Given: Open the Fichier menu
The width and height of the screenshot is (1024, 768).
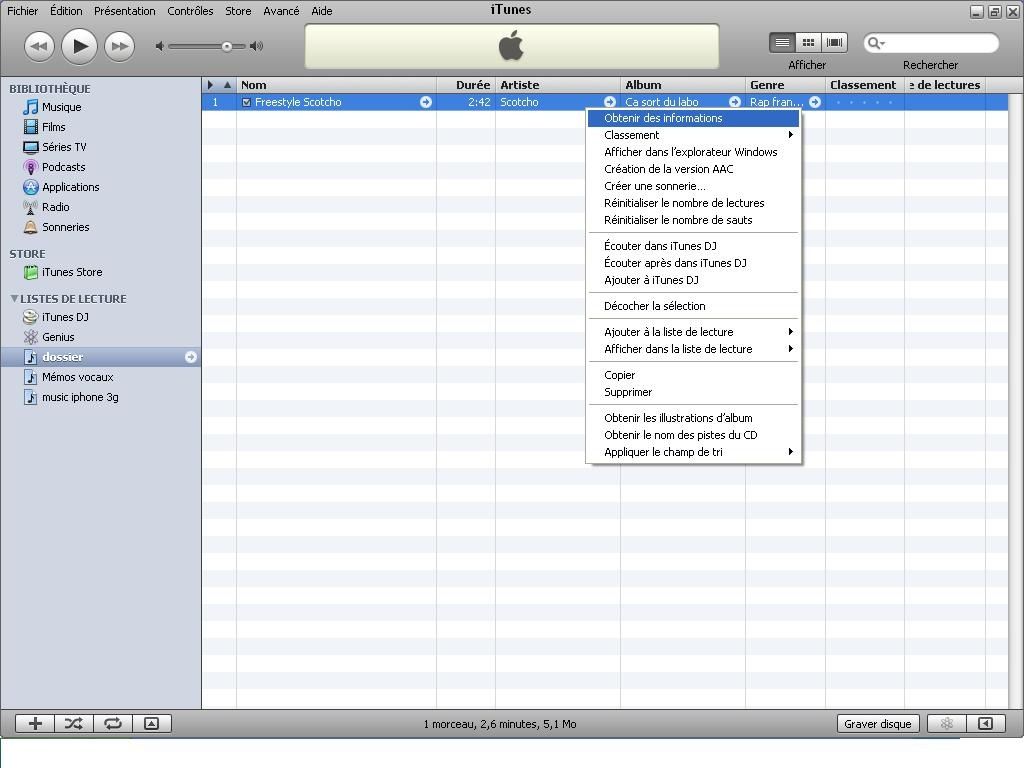Looking at the screenshot, I should [x=23, y=11].
